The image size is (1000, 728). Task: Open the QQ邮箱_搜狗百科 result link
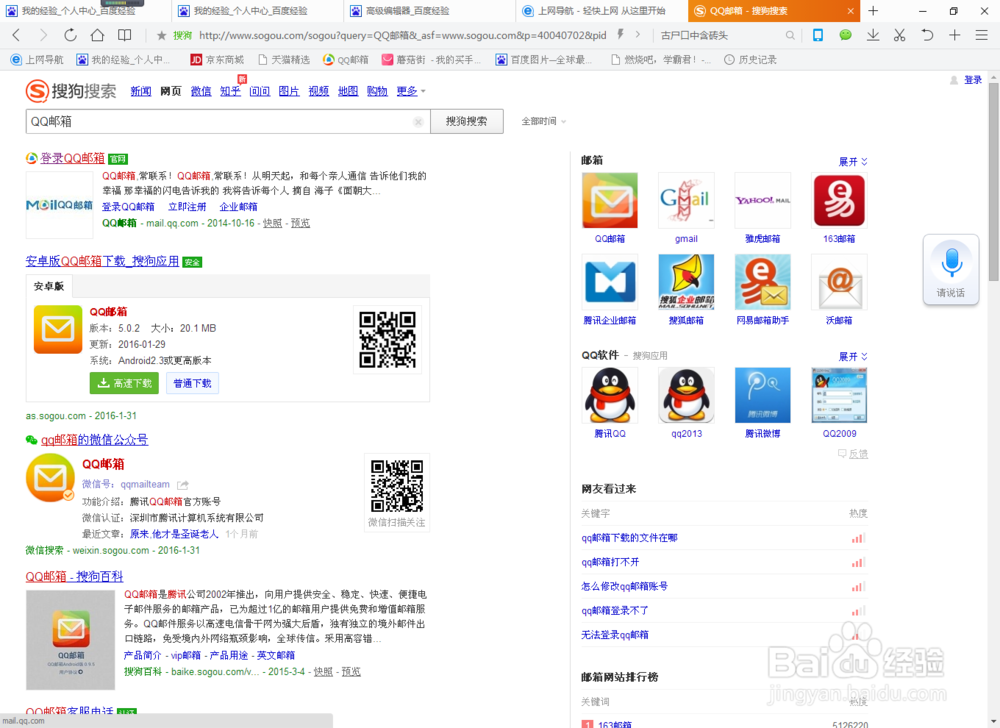[74, 576]
